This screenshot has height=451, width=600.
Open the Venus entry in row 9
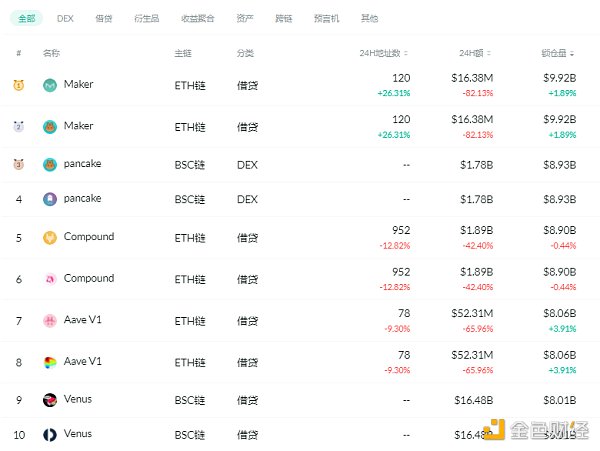78,399
